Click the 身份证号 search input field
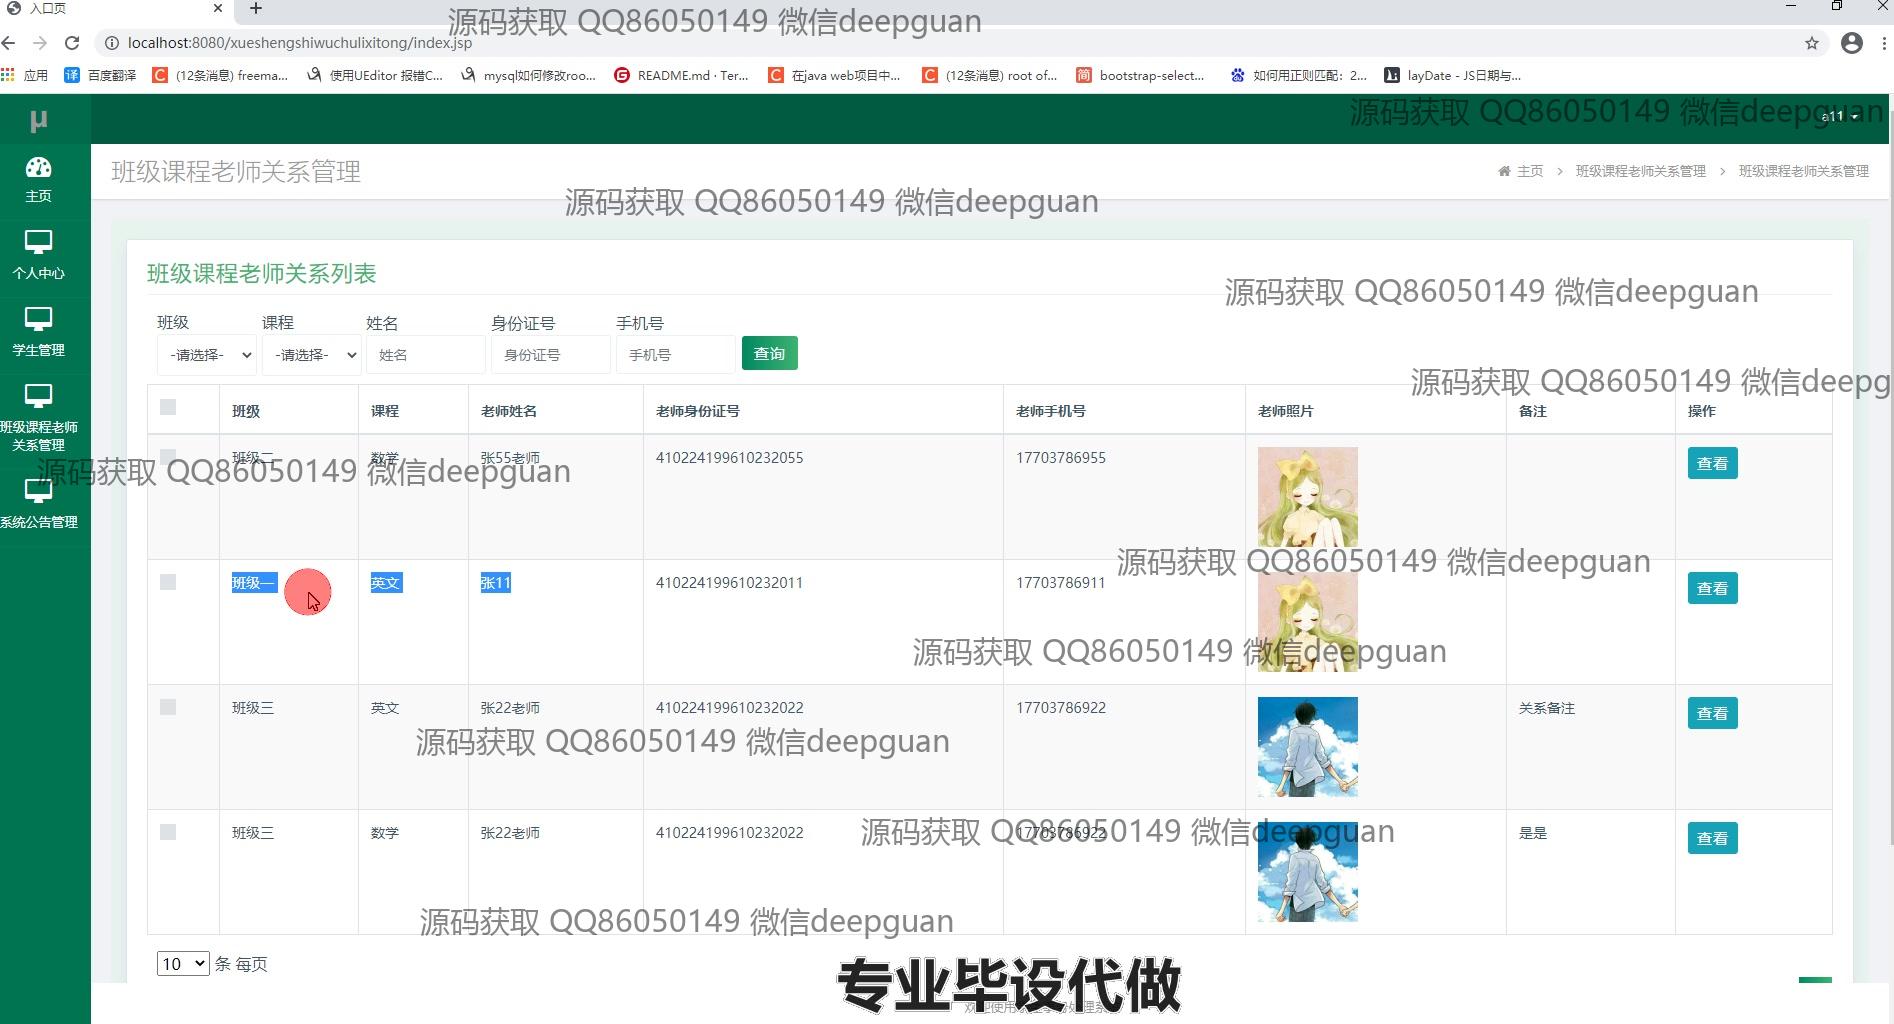 551,355
